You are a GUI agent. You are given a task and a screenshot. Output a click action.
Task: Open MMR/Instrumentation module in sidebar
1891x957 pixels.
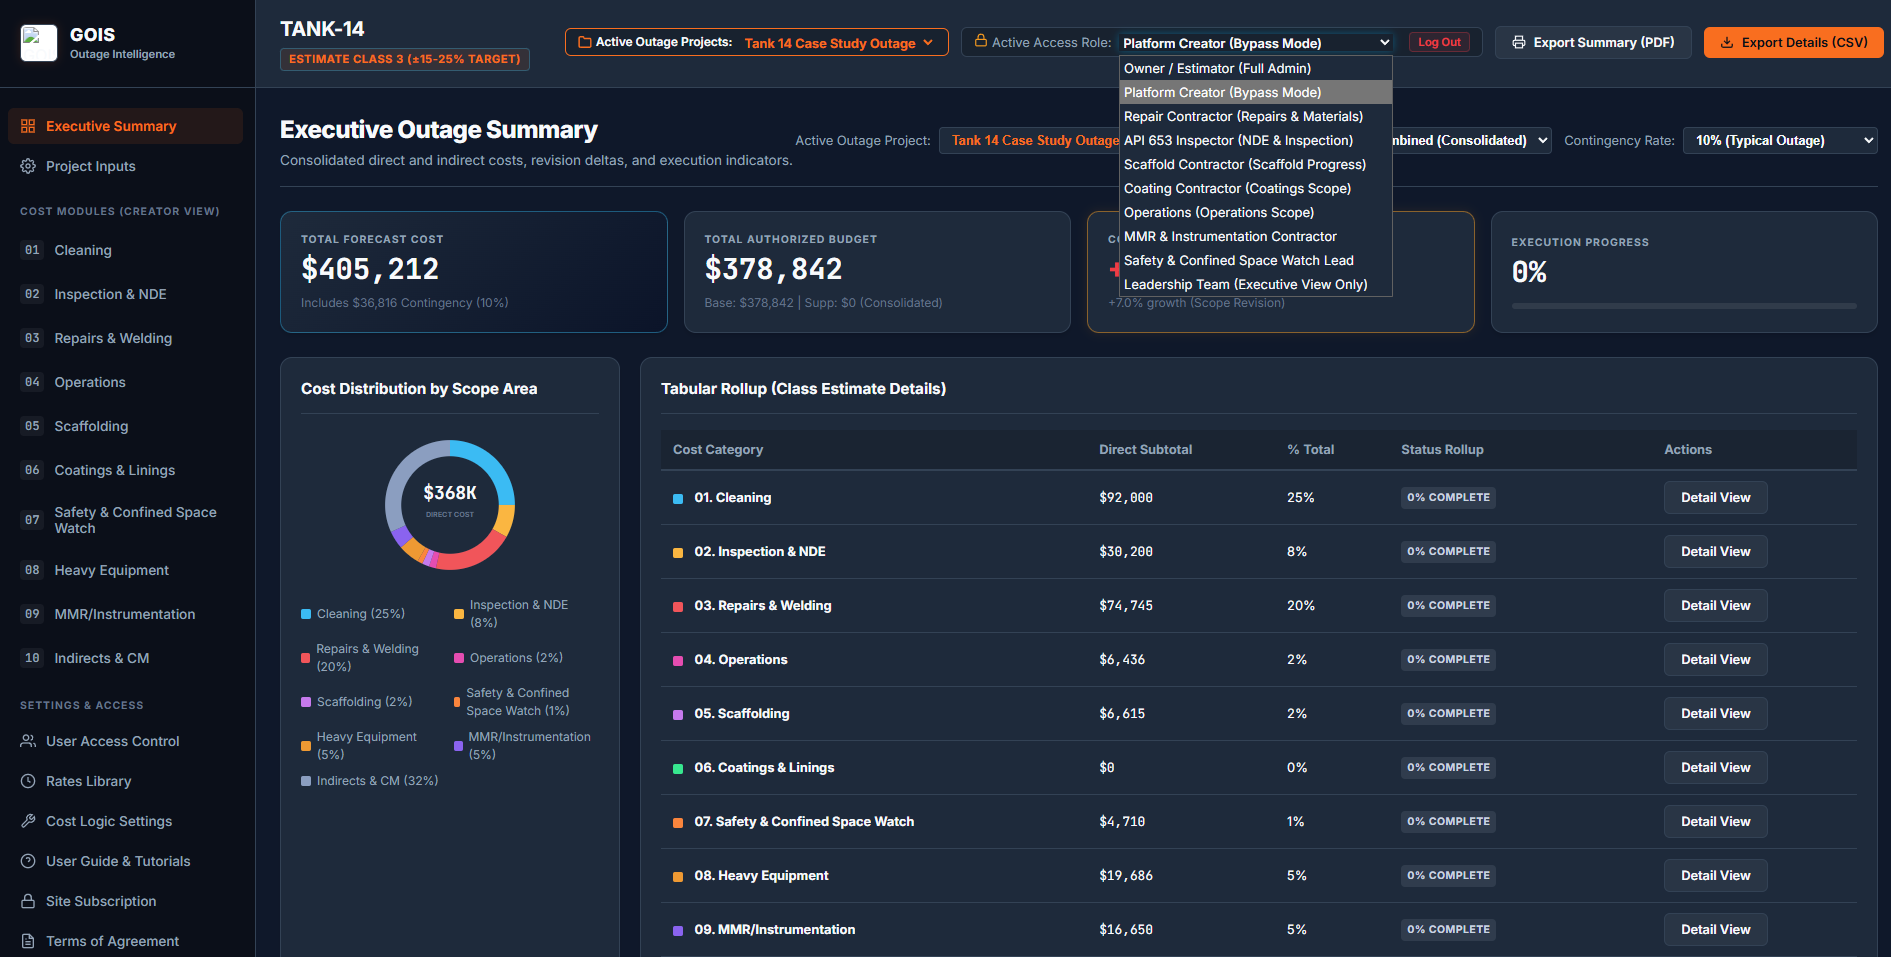[x=125, y=614]
